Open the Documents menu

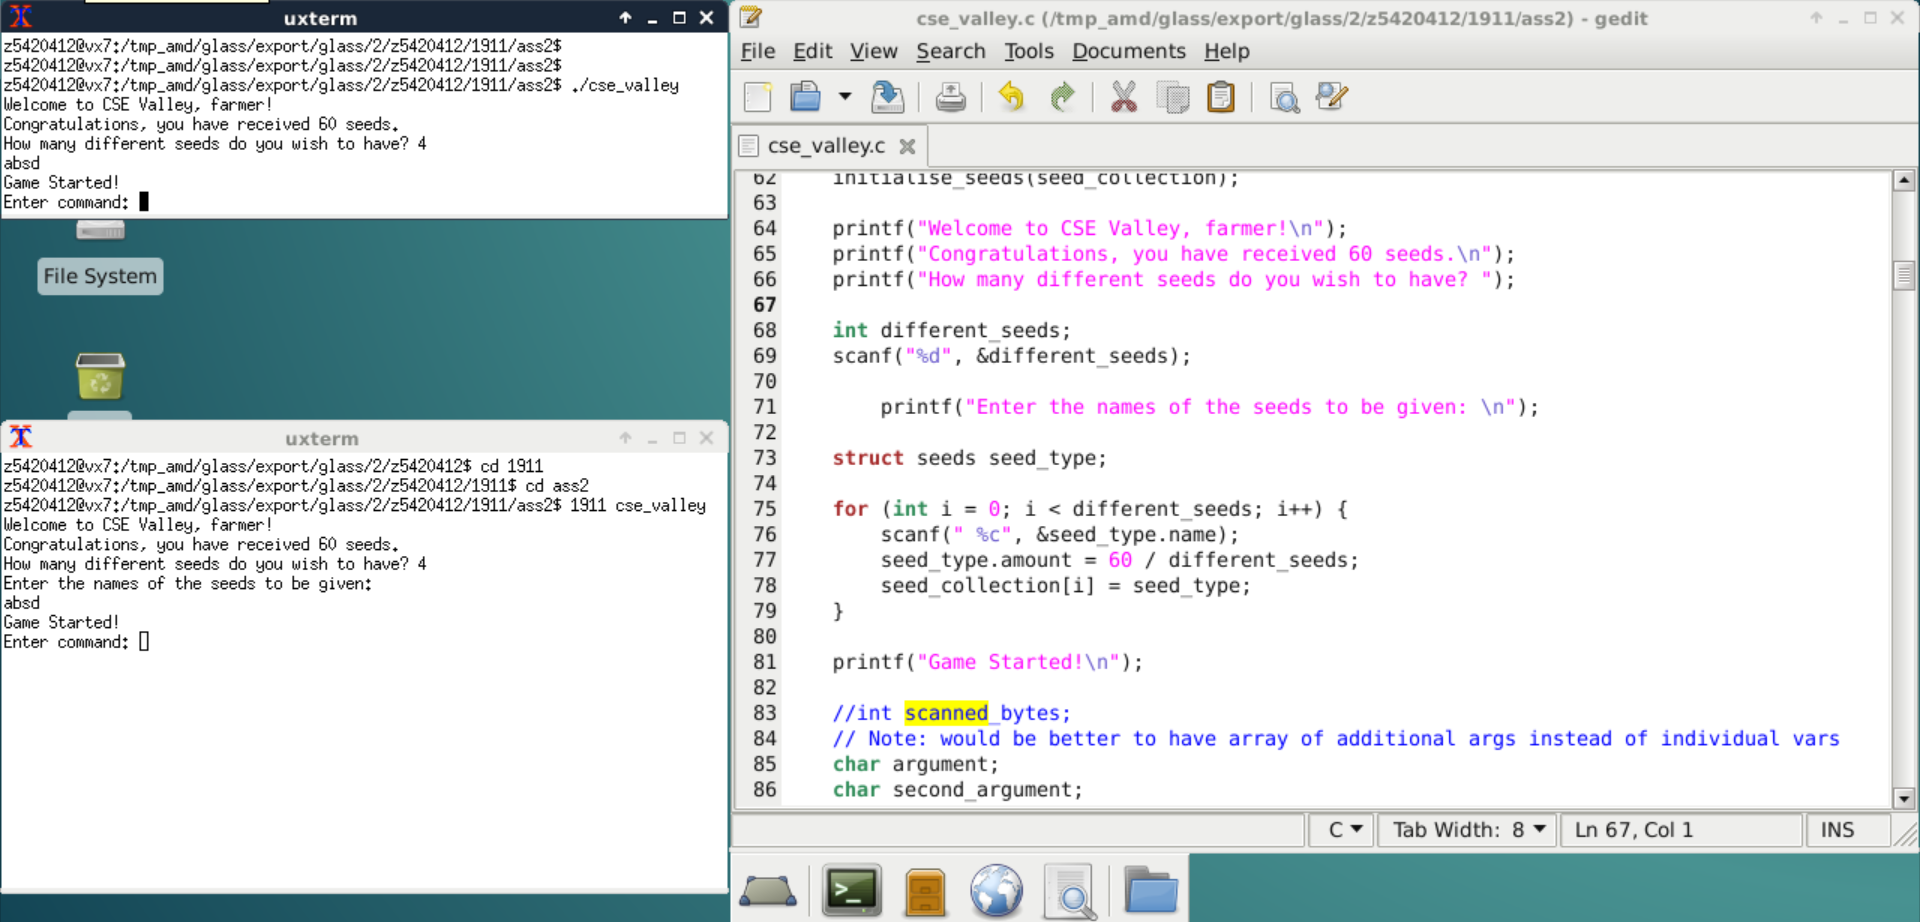[x=1128, y=51]
